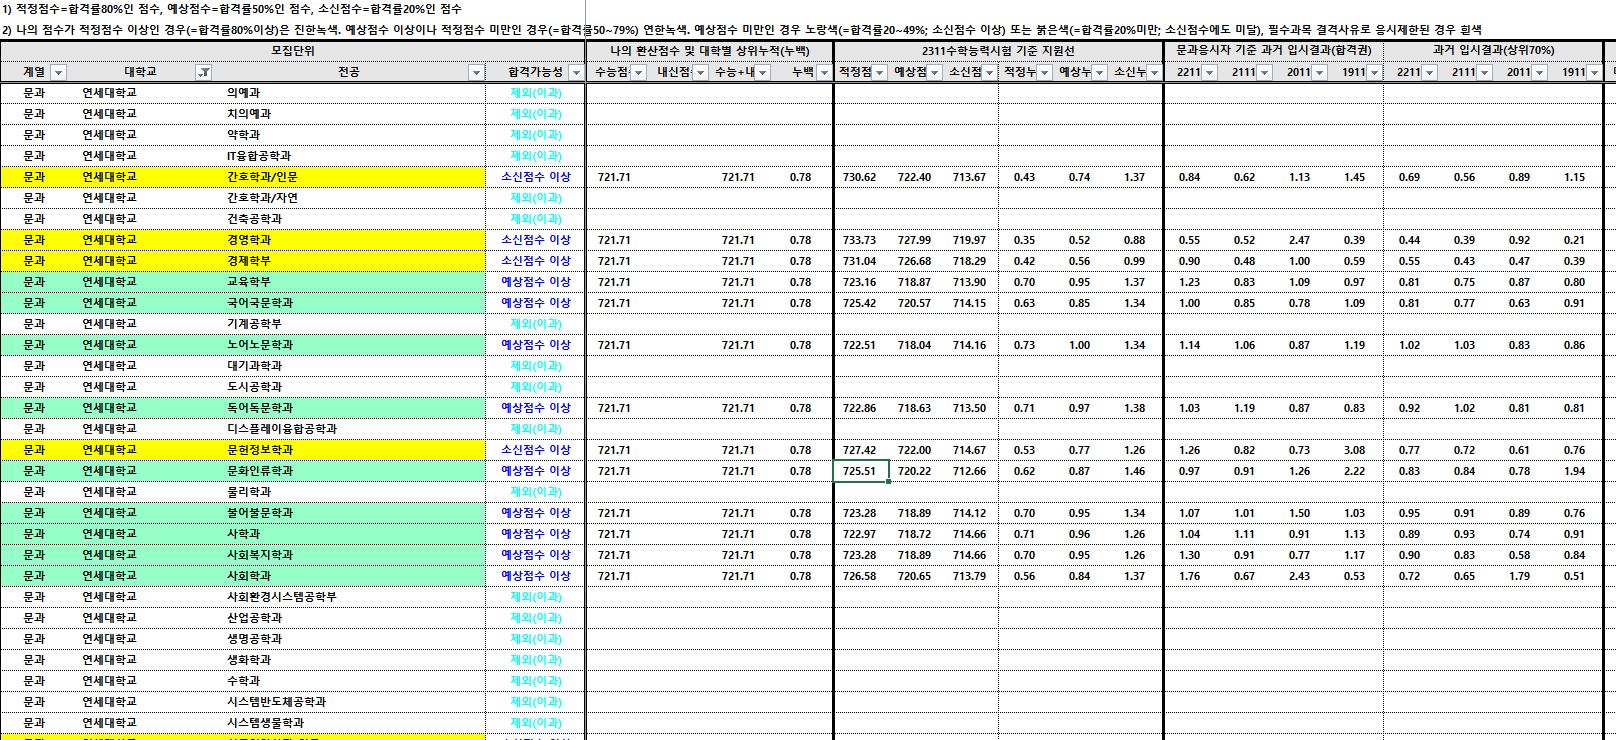Select the 나의 환산점수 및 대학별 상위누적 header
This screenshot has width=1616, height=740.
tap(710, 50)
